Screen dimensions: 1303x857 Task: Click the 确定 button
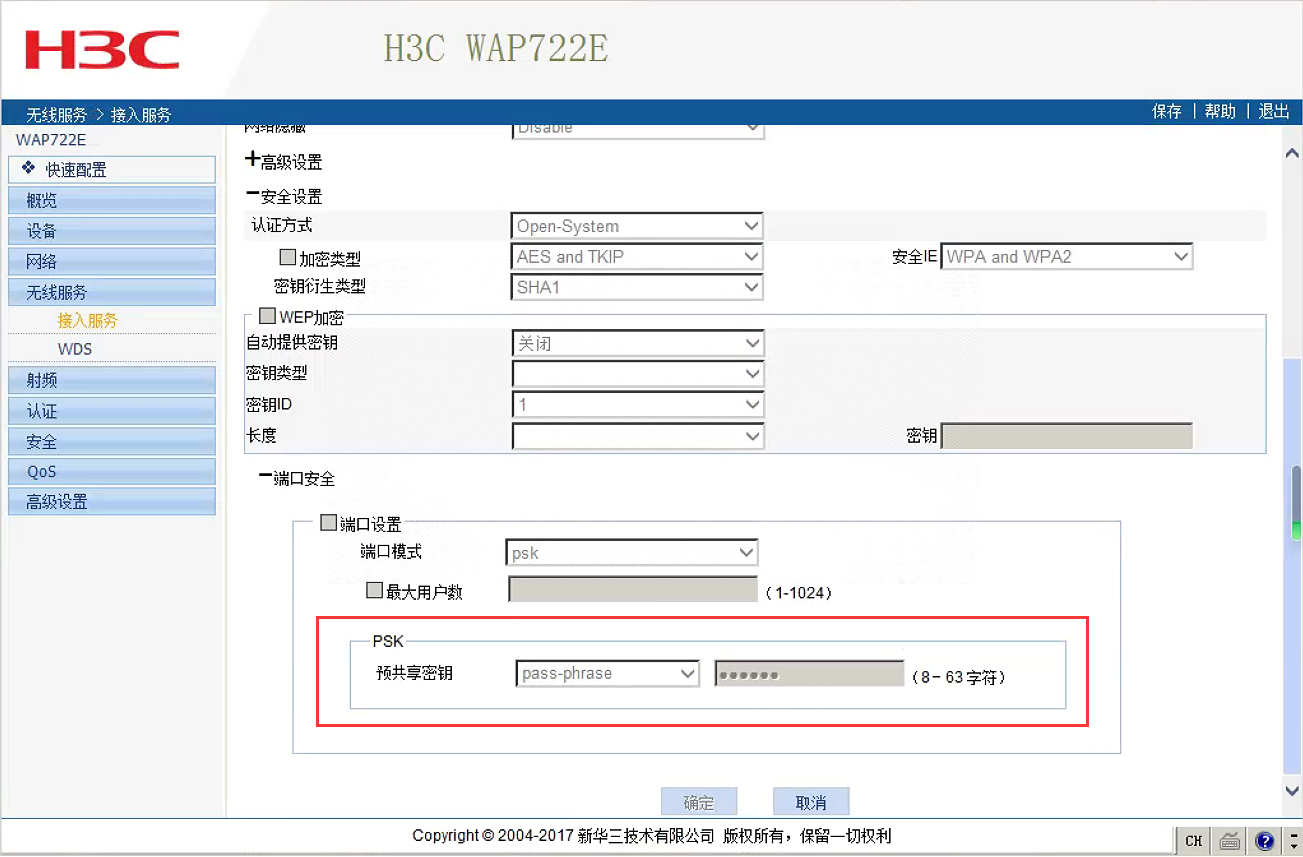[x=699, y=802]
